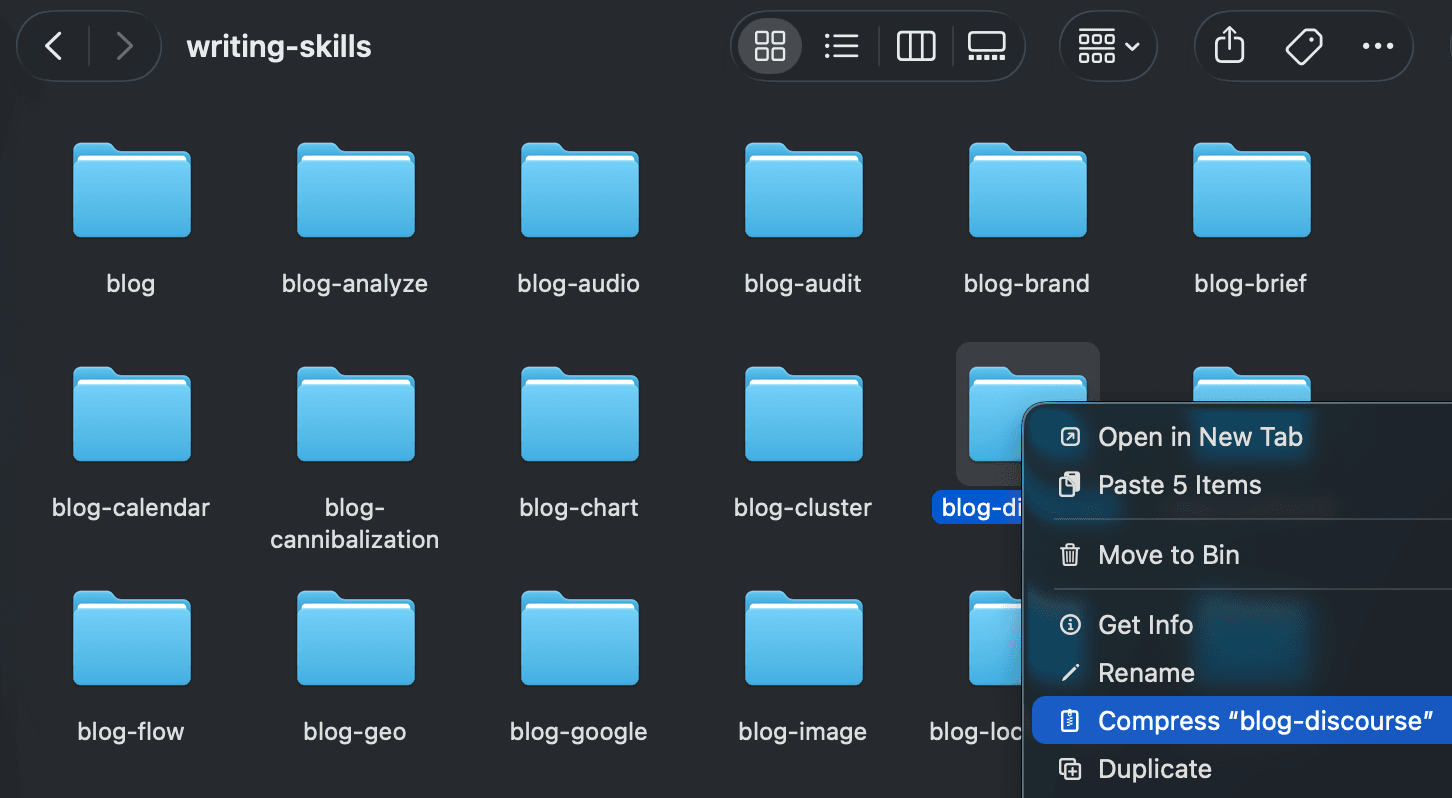Select the blog-cannibalization folder icon
1452x798 pixels.
355,414
